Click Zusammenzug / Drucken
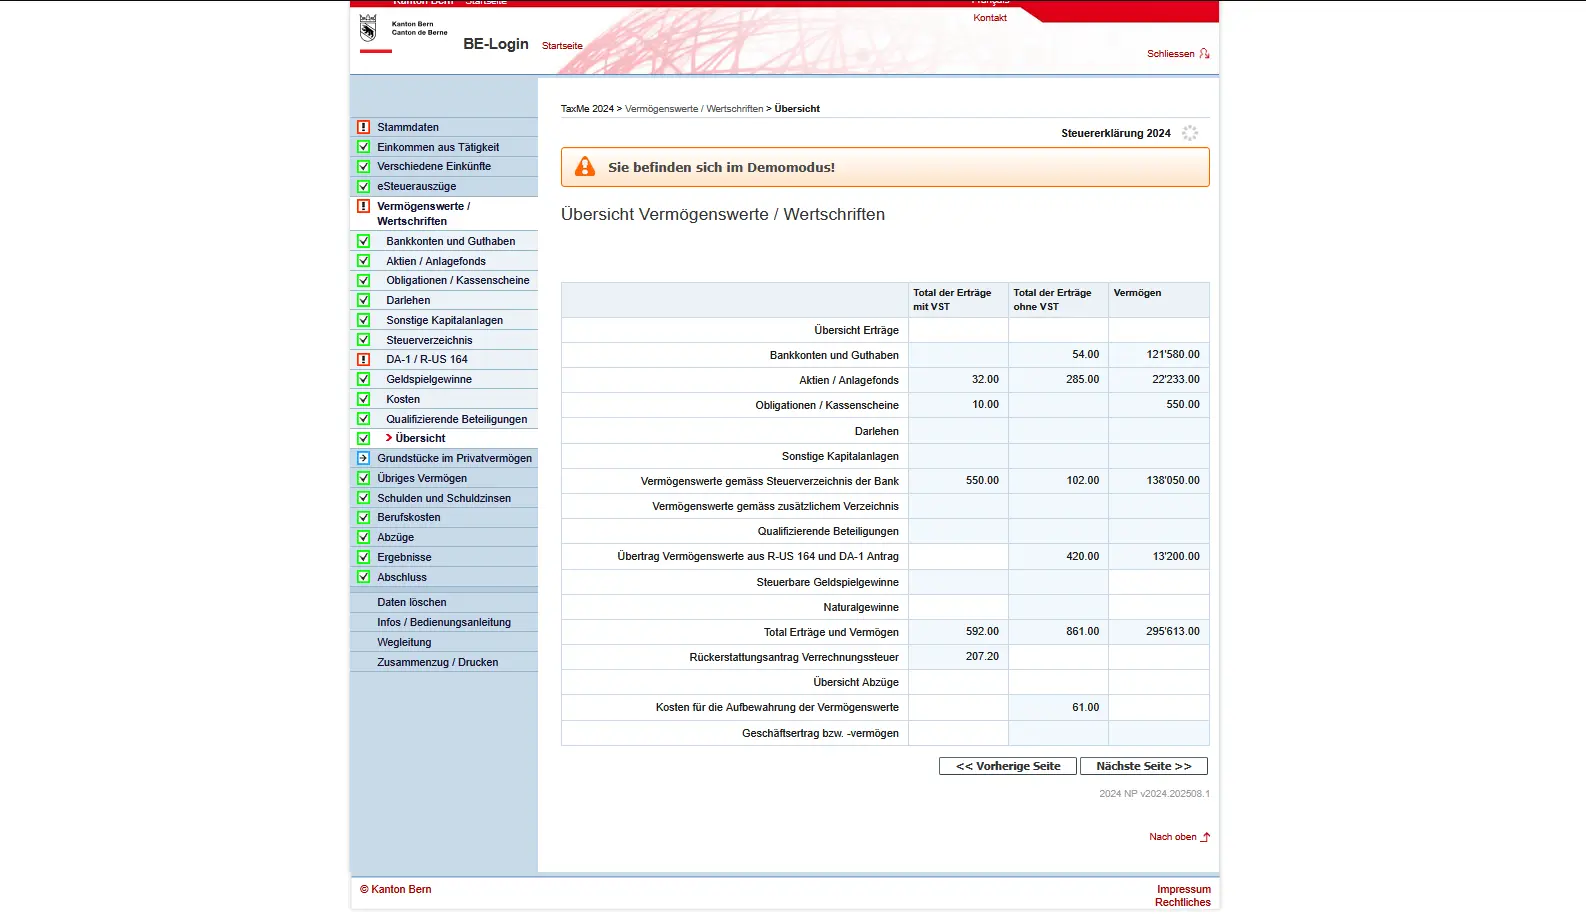The height and width of the screenshot is (920, 1586). pyautogui.click(x=438, y=662)
